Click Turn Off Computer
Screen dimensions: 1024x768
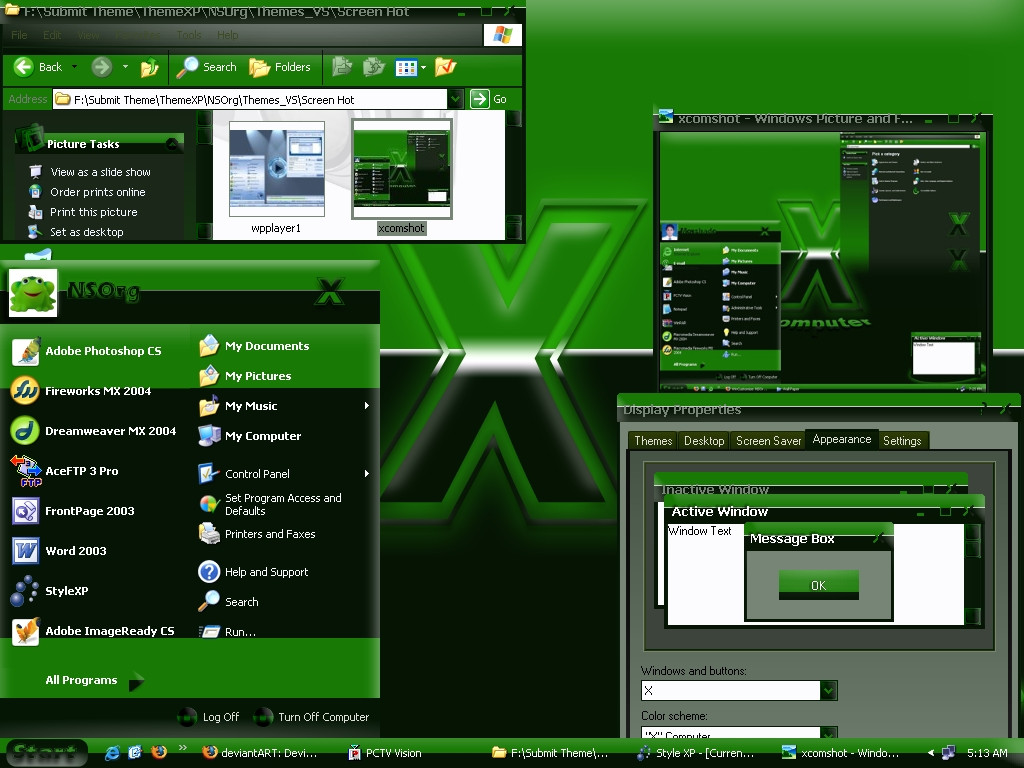pos(312,716)
